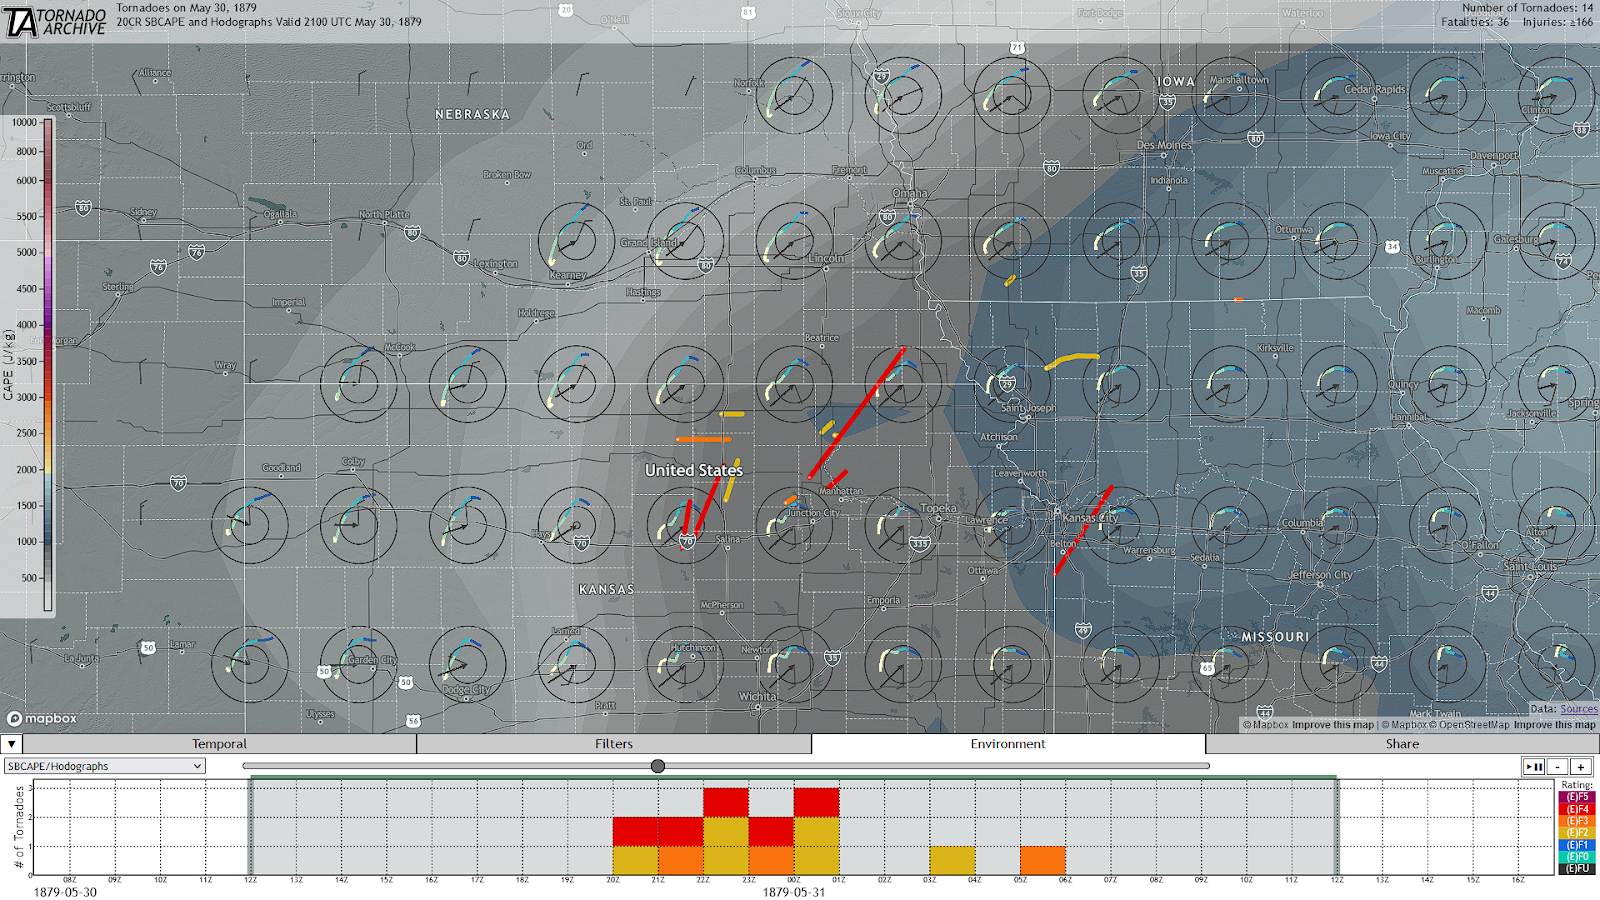1600x900 pixels.
Task: Click the yellow histogram bar at 03Z
Action: coord(952,860)
